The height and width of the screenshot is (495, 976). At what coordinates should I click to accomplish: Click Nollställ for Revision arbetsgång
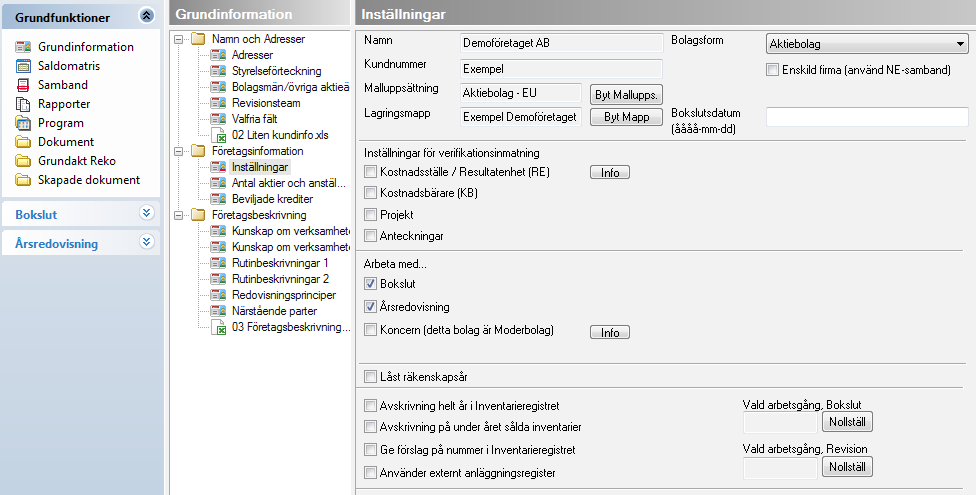tap(847, 466)
